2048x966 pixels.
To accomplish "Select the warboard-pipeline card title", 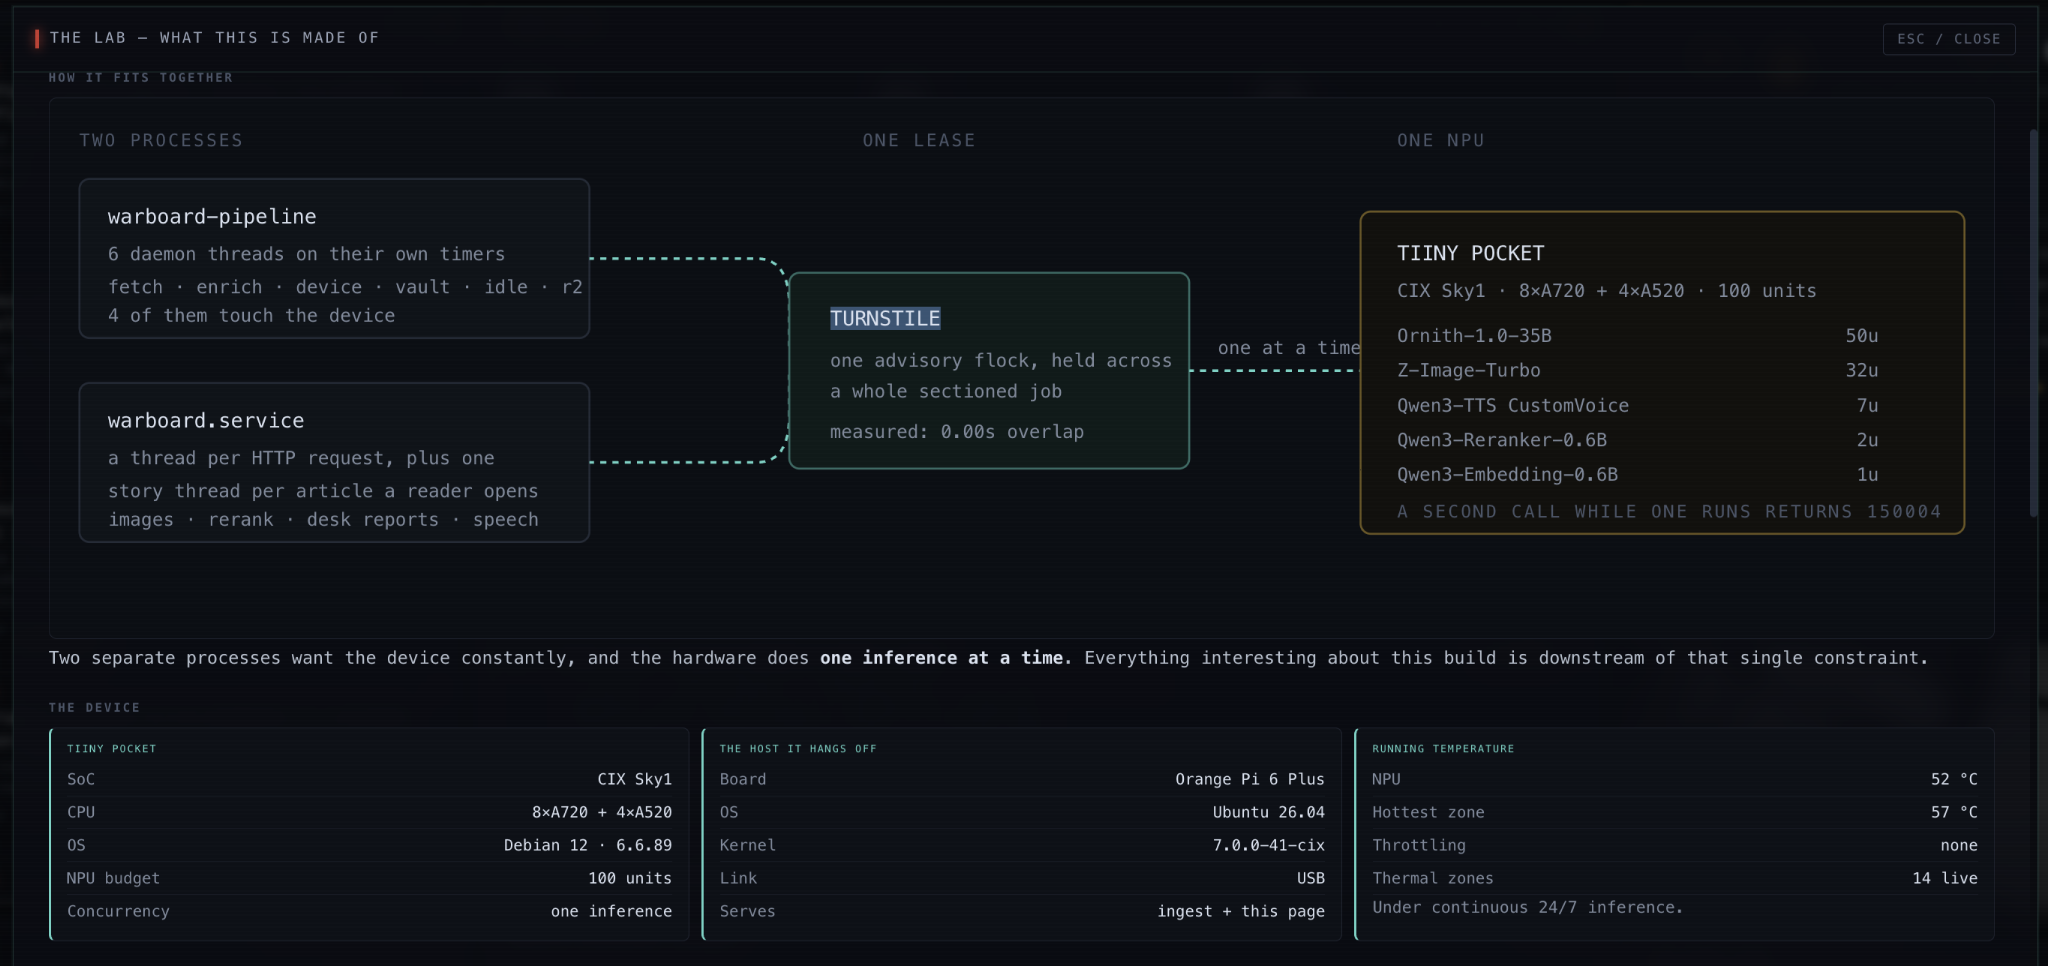I will pyautogui.click(x=212, y=216).
